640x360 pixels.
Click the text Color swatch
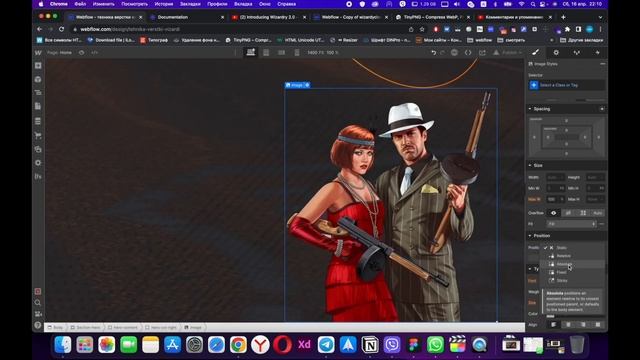point(551,315)
